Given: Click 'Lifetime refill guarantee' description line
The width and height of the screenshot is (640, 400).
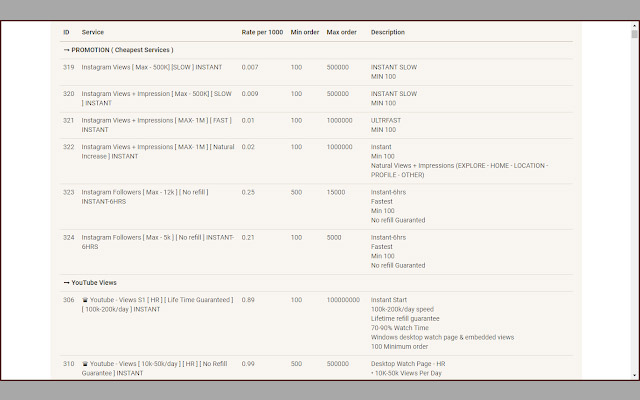Looking at the screenshot, I should coord(405,319).
